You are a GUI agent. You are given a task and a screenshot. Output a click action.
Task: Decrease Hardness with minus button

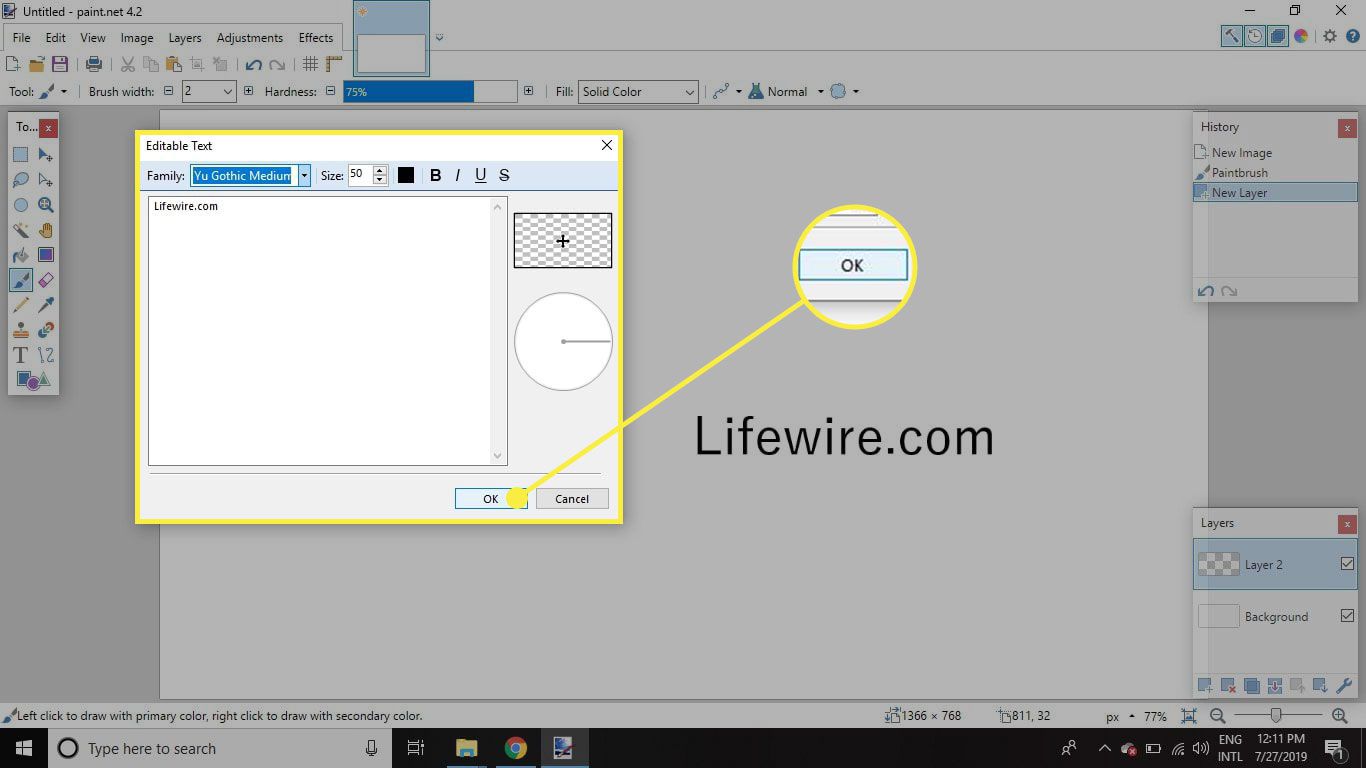pos(330,91)
